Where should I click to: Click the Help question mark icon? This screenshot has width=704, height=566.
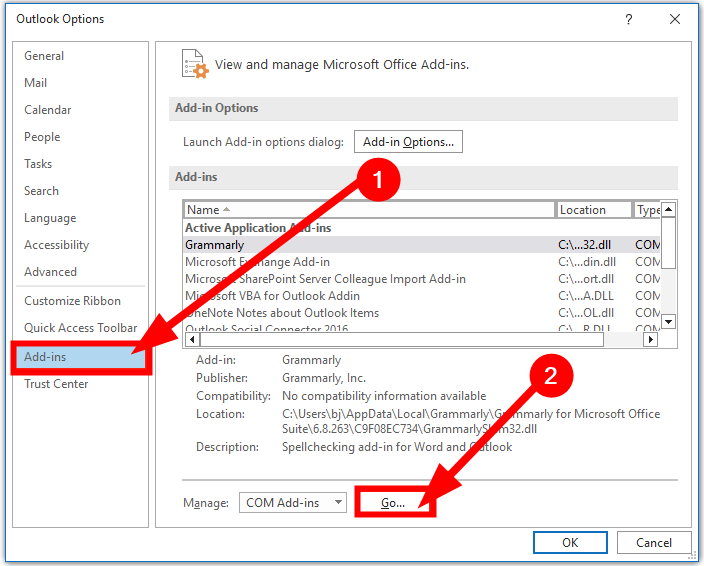click(x=629, y=19)
